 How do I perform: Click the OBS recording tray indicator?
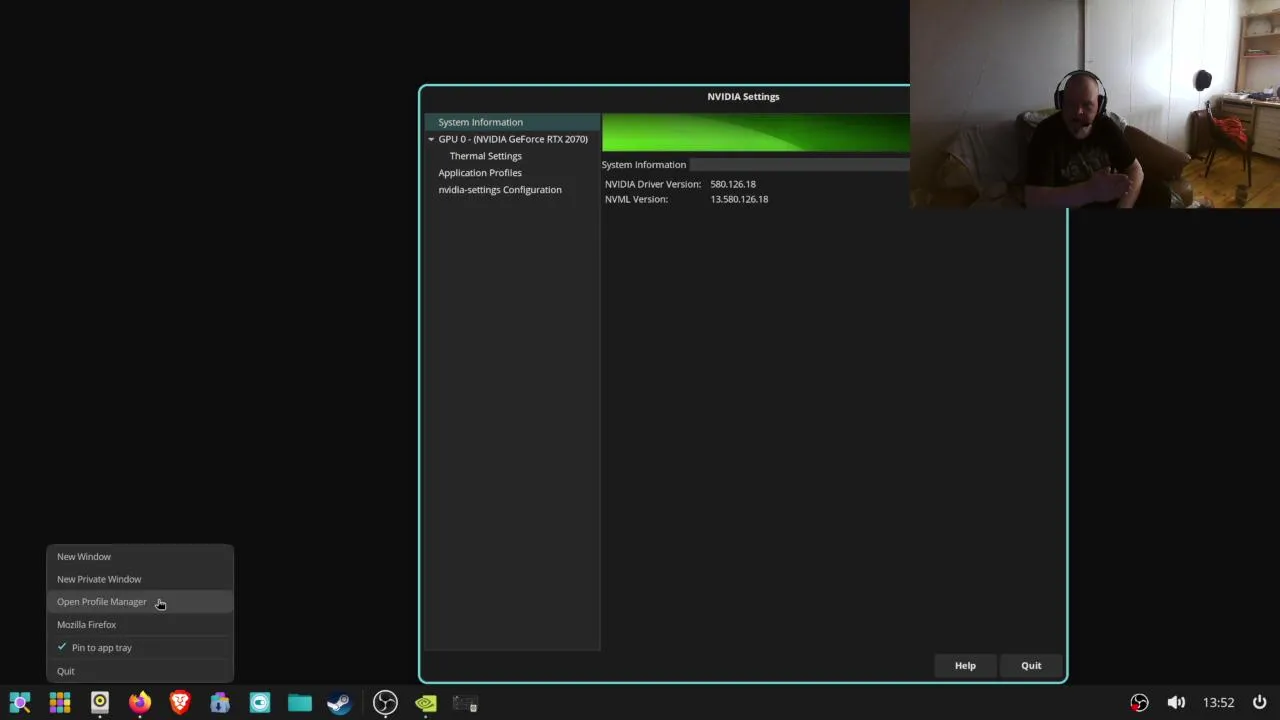click(1139, 702)
